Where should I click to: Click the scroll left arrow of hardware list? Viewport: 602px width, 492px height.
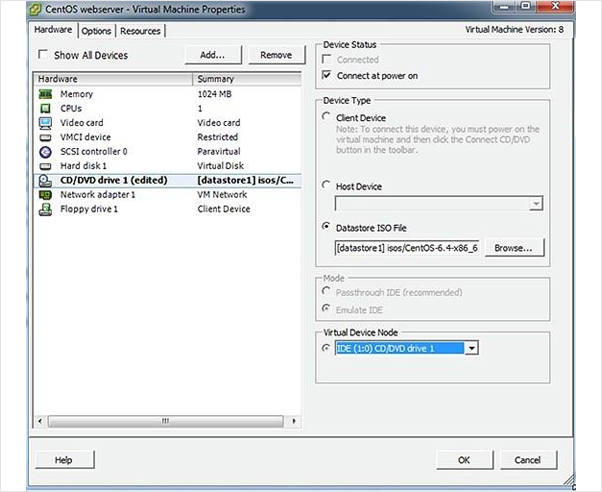[40, 421]
